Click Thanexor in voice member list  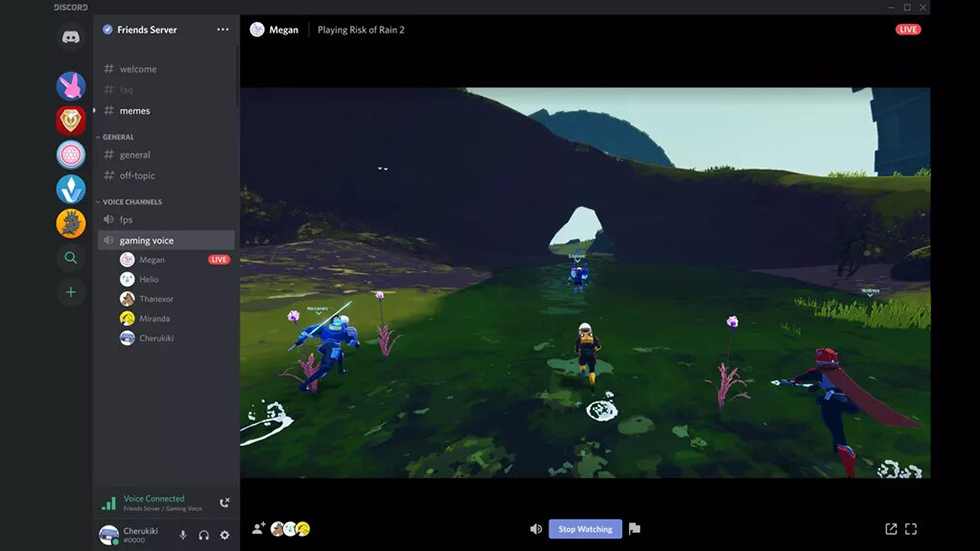156,299
